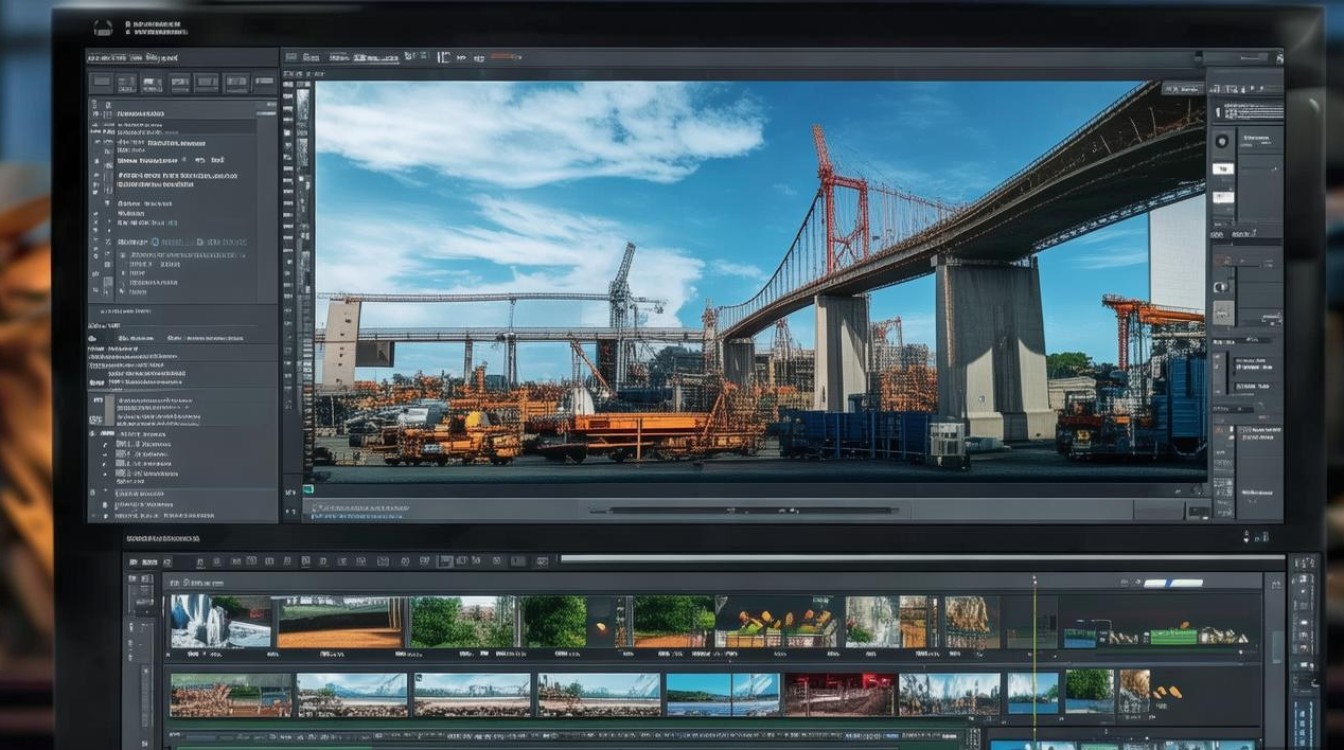Click the circular dial icon in the right panel
1344x750 pixels.
(x=1222, y=141)
